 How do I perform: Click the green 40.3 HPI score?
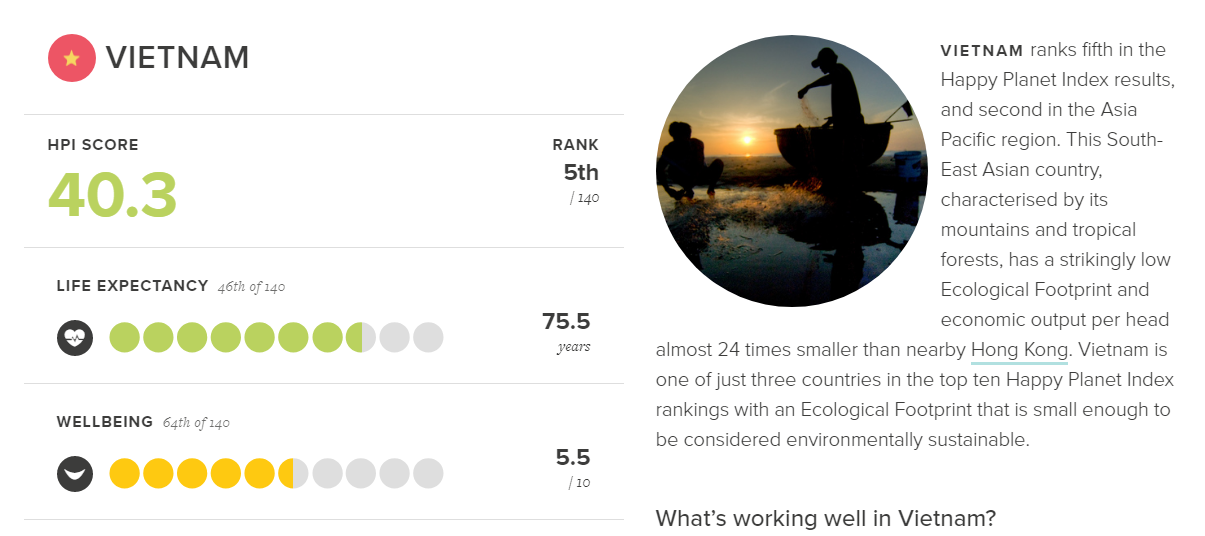tap(113, 195)
